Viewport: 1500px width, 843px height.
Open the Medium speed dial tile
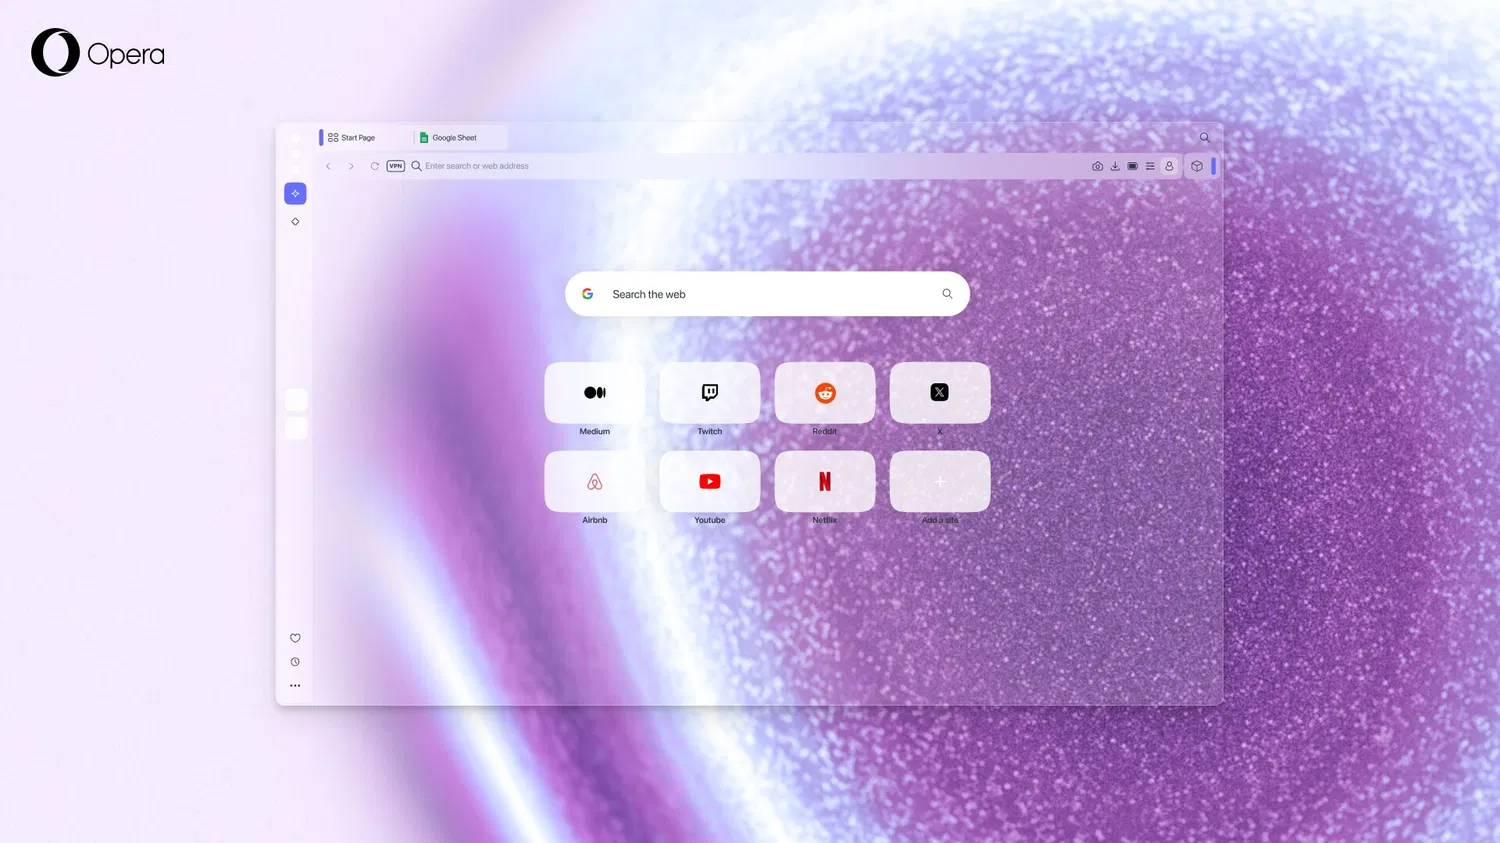595,393
